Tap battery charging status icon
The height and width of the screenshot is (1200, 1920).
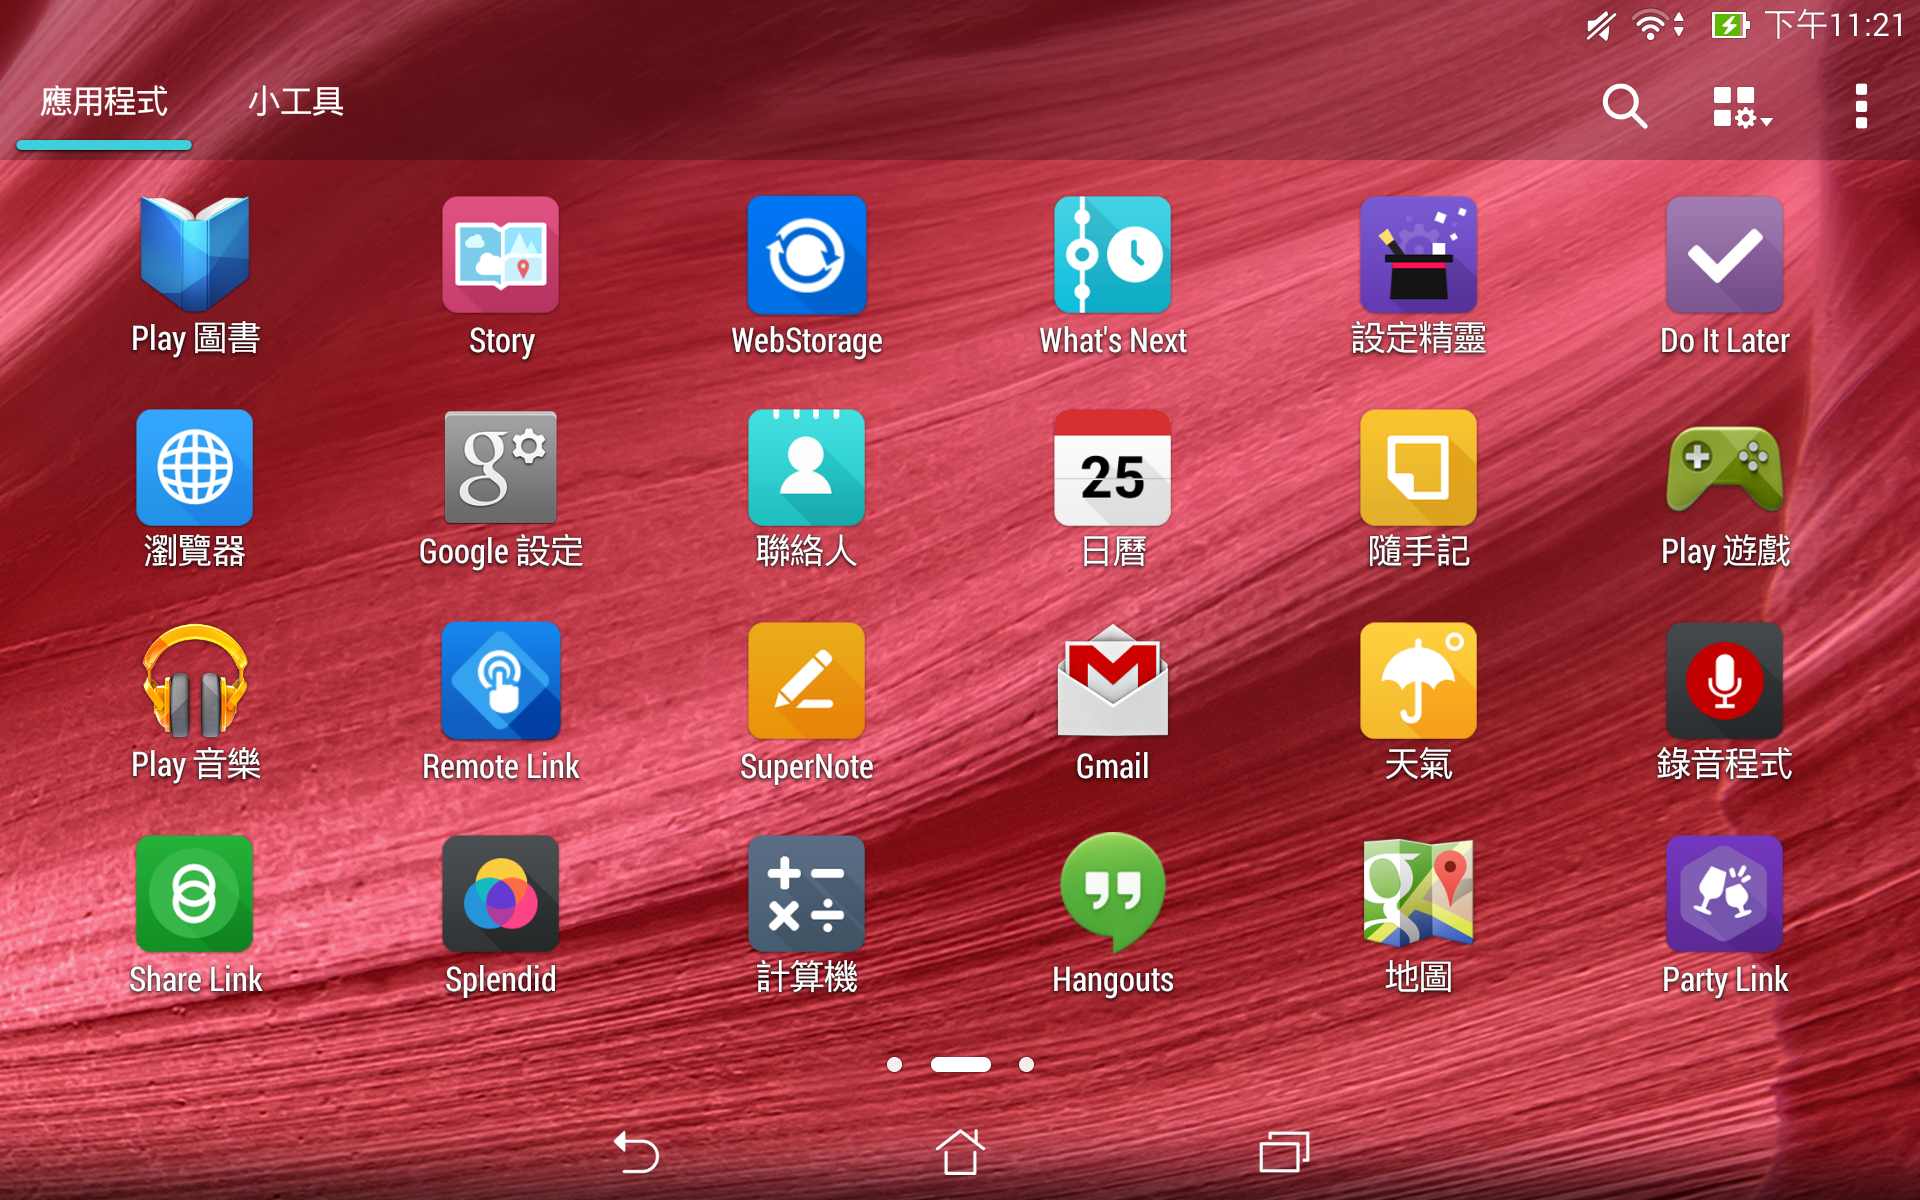click(1730, 25)
